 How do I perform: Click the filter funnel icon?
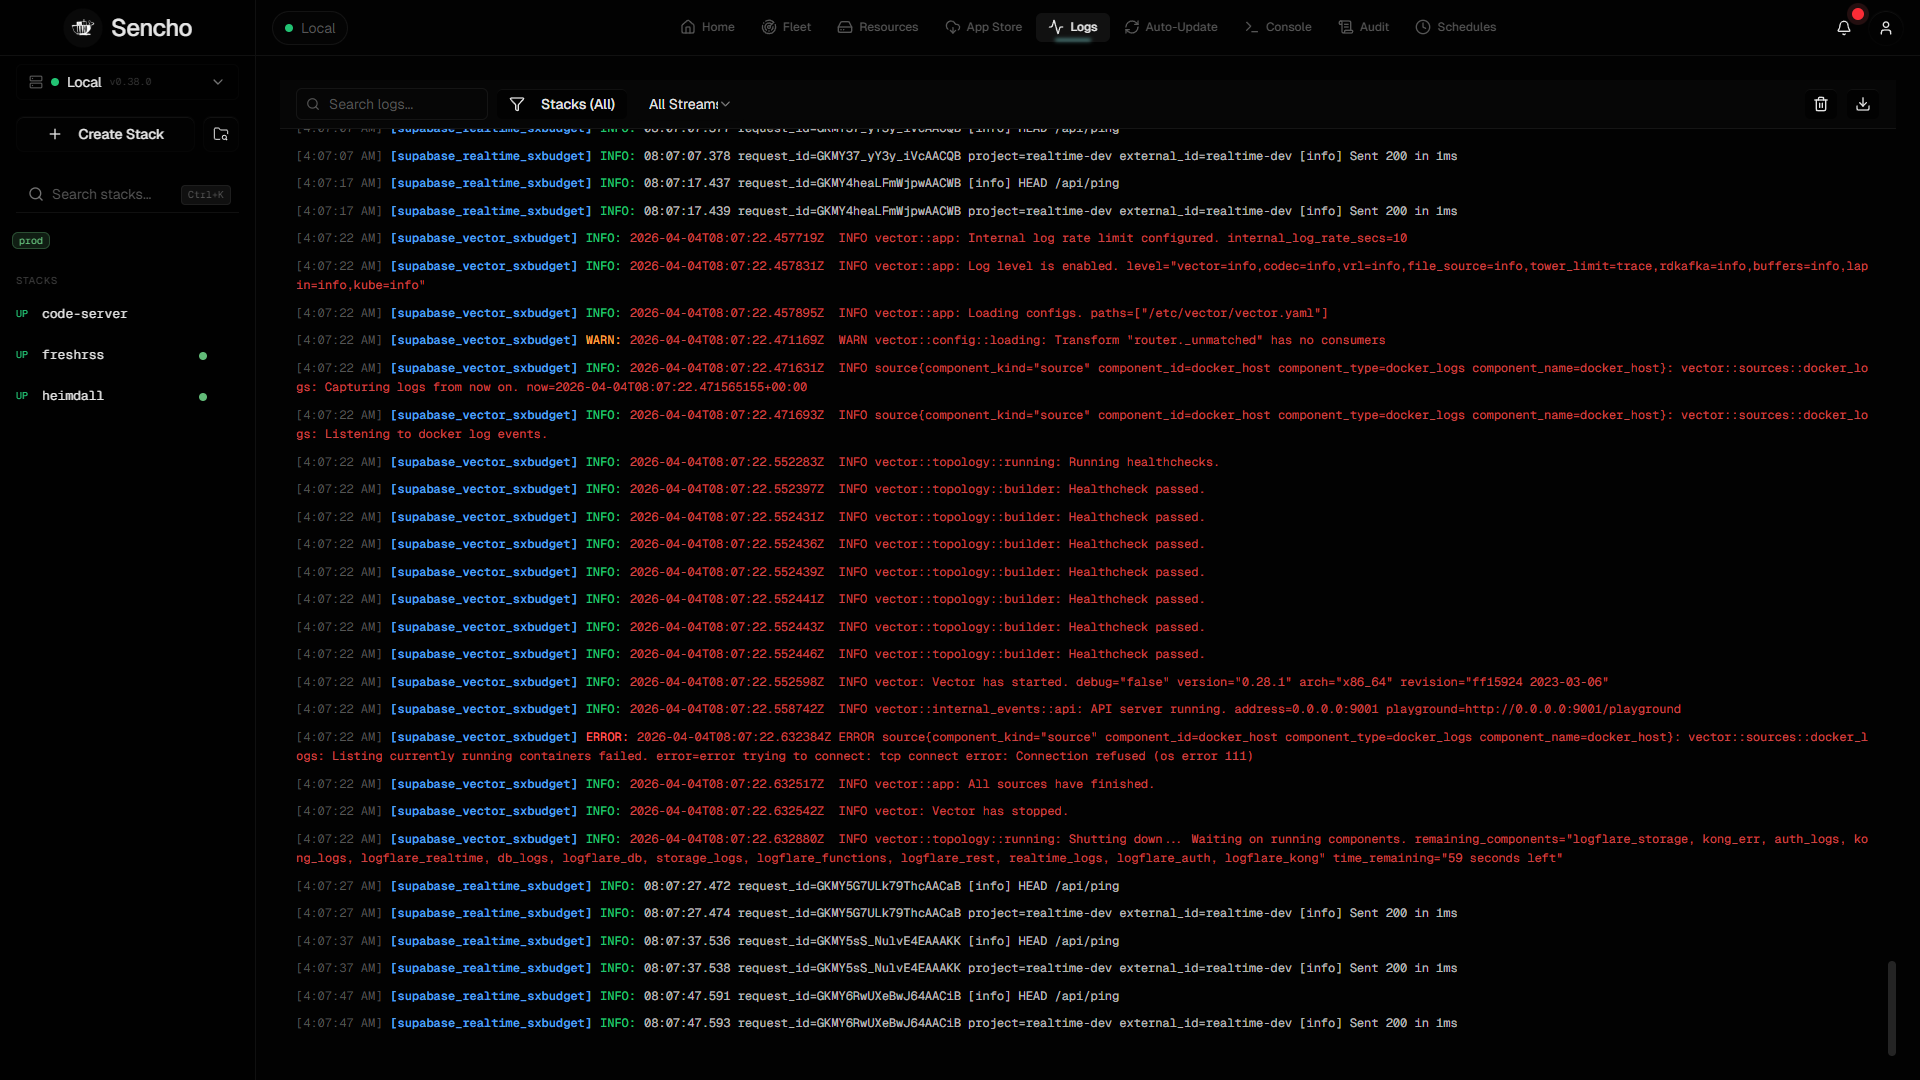(517, 104)
